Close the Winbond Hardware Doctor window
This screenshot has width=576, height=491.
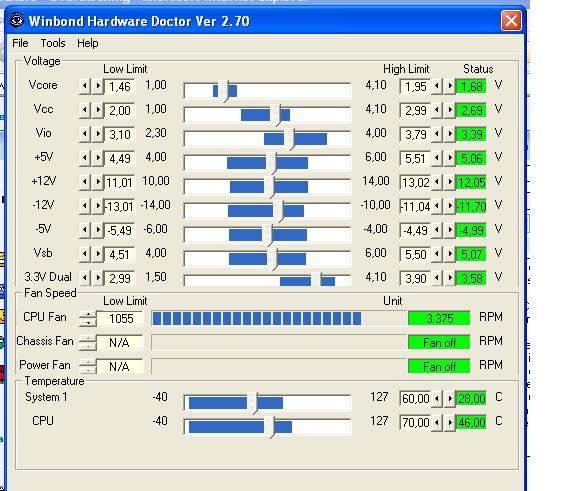click(511, 21)
